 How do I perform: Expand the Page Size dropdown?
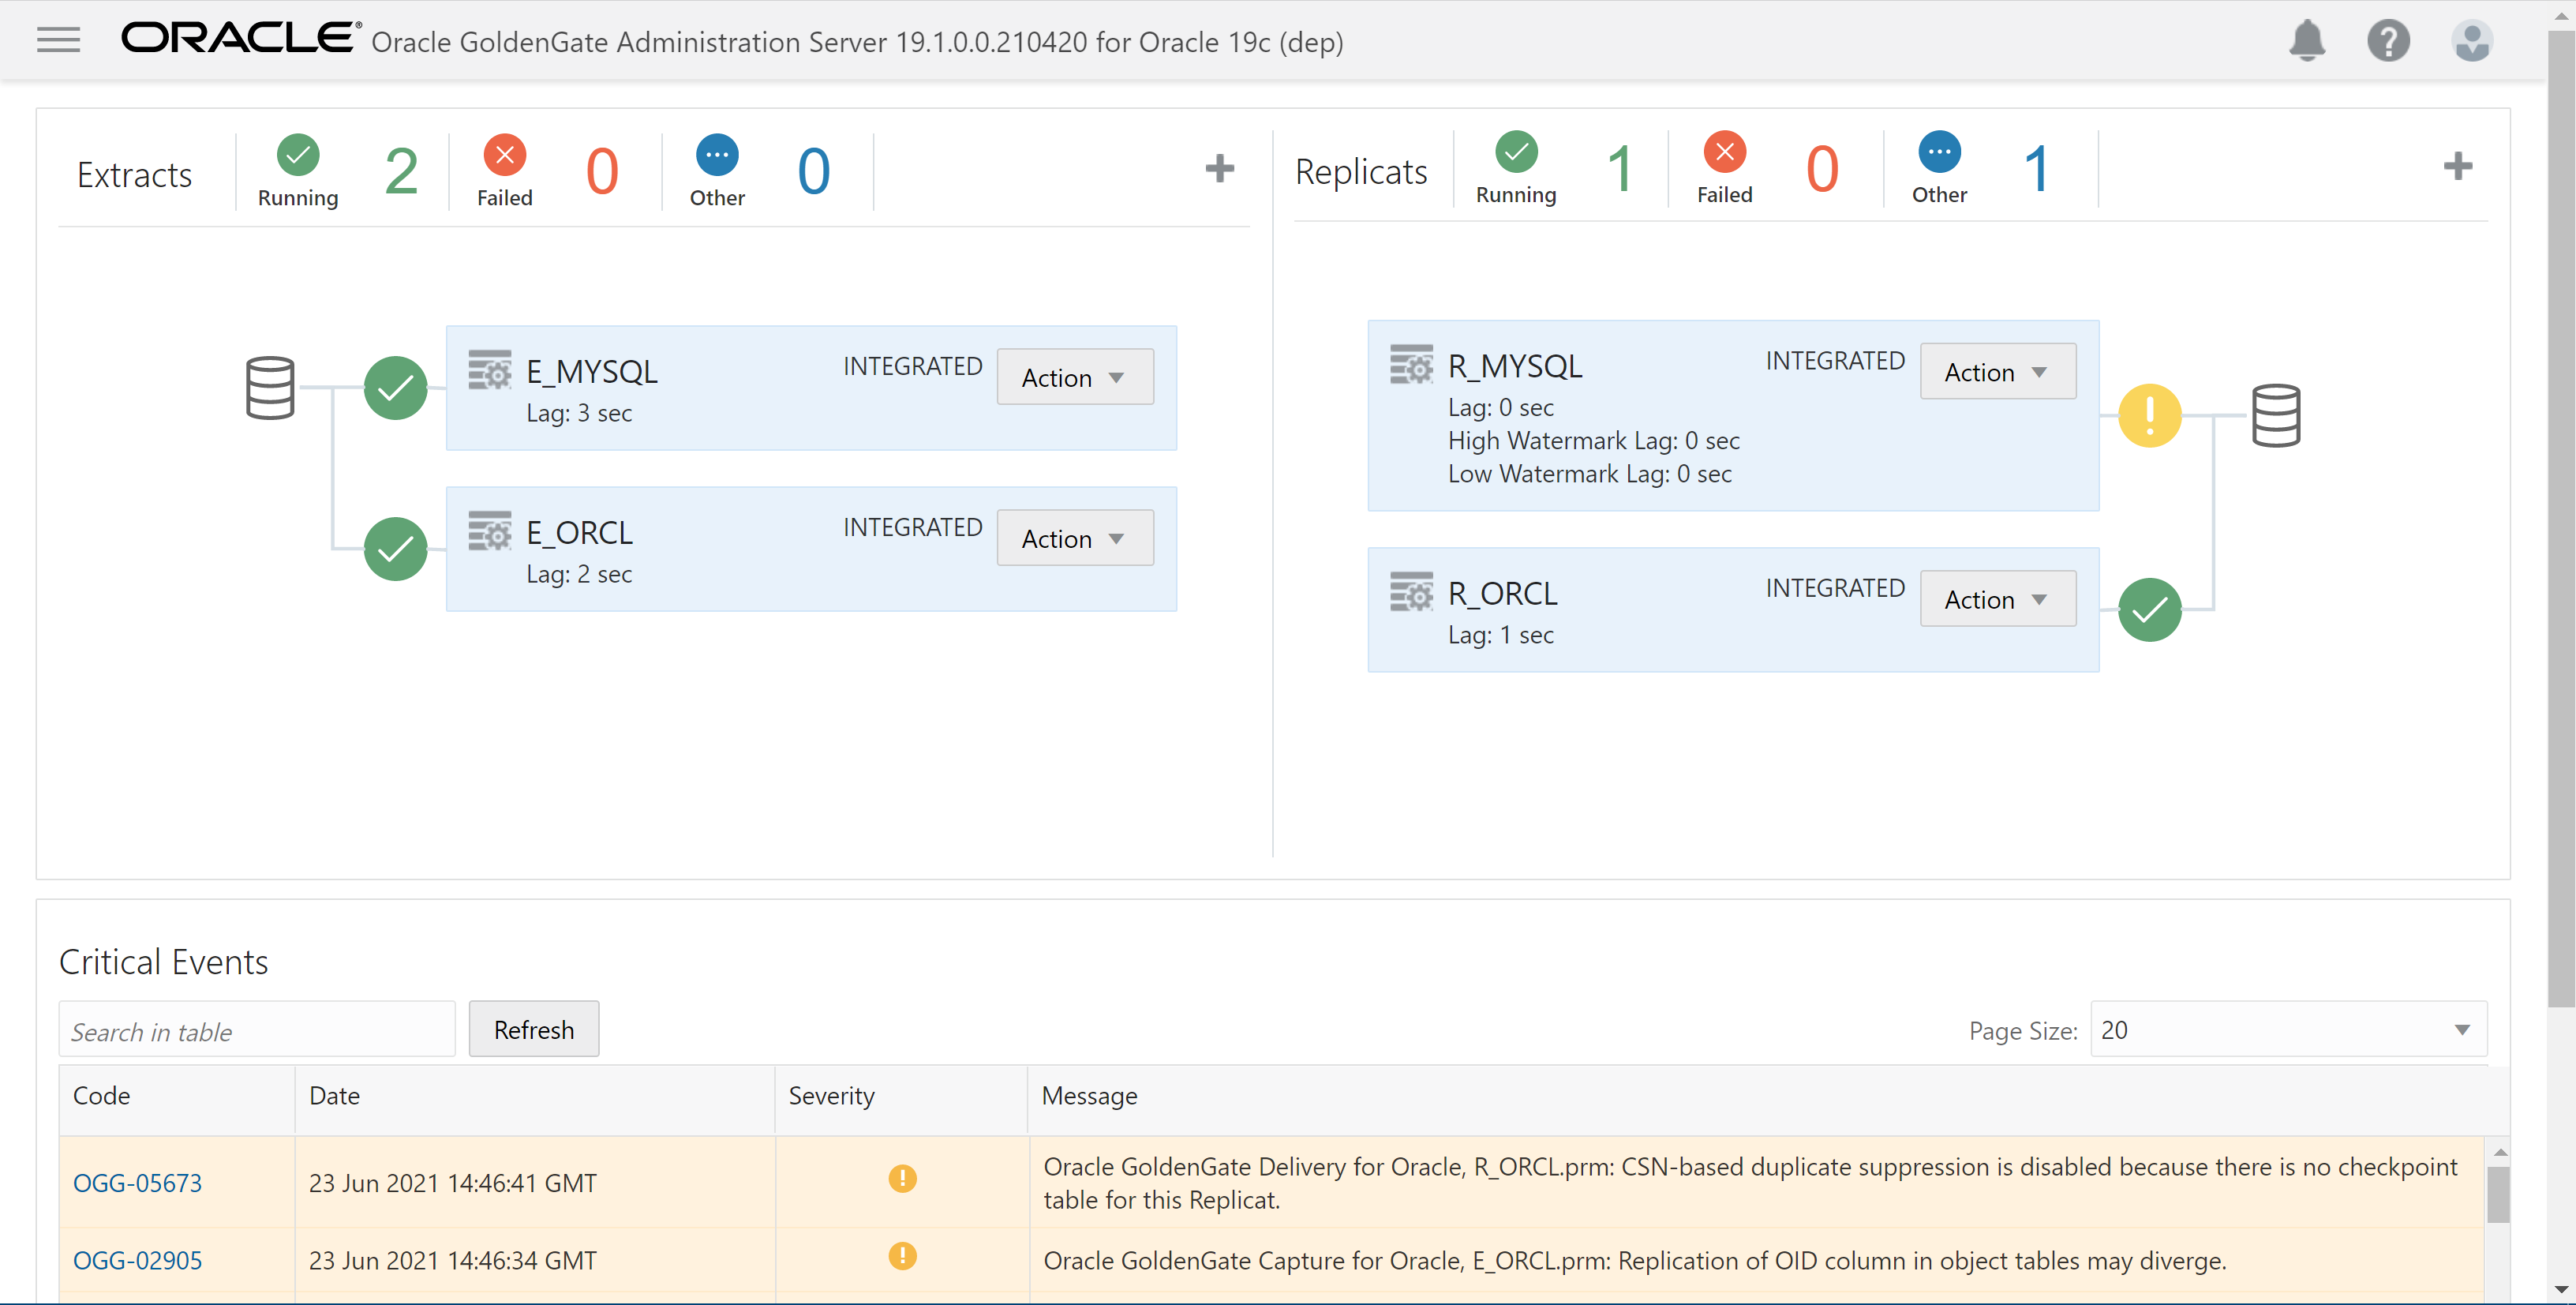[2288, 1029]
